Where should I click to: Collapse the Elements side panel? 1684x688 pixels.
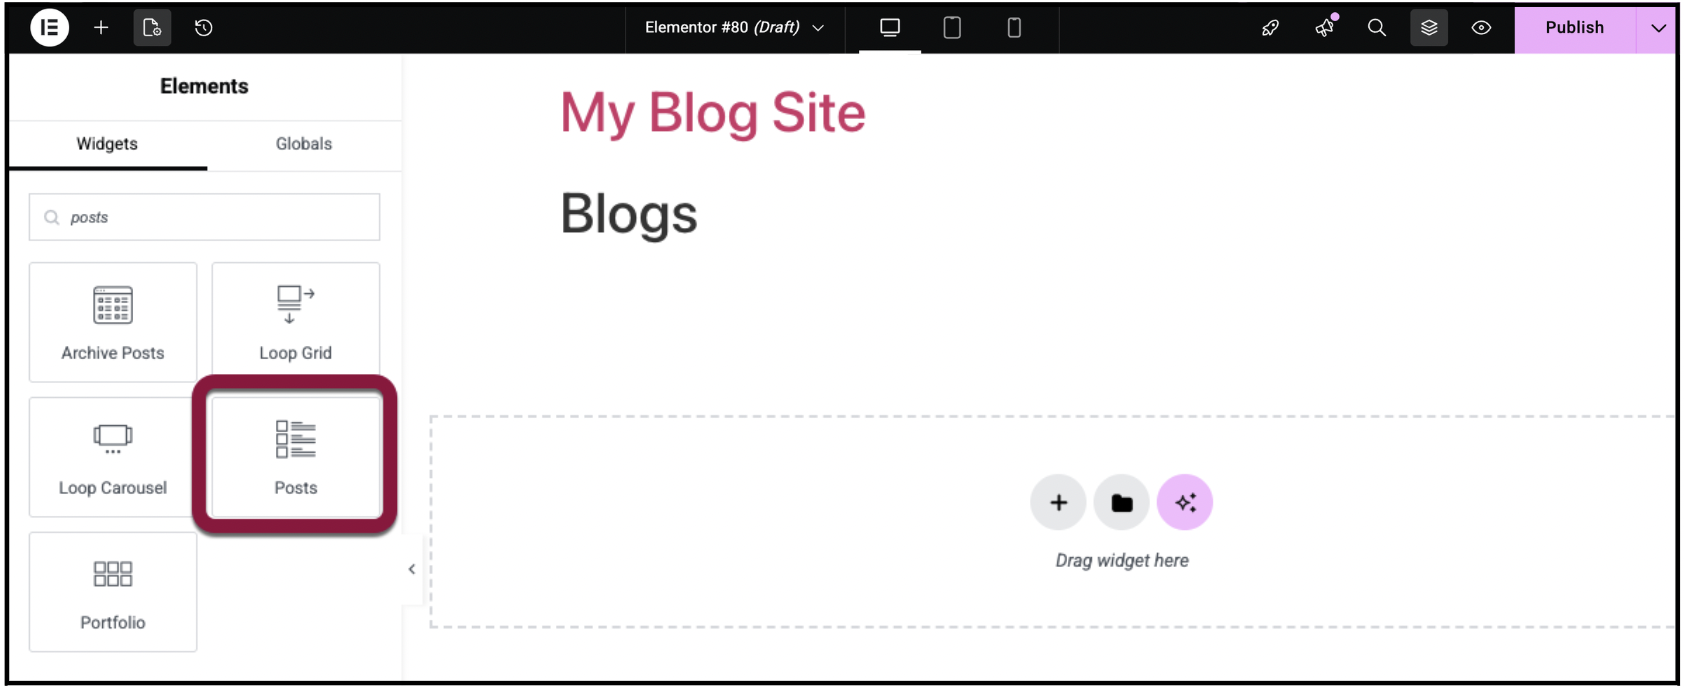[412, 570]
